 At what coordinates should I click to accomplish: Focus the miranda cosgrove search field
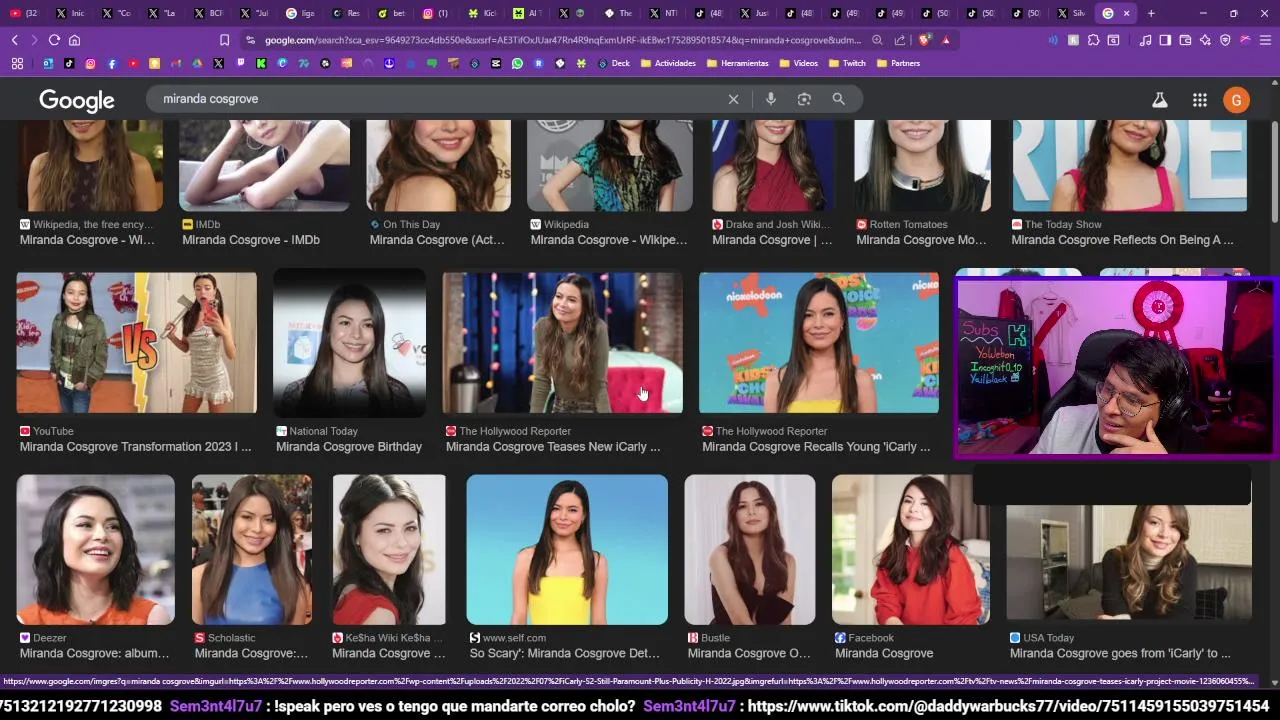point(440,99)
